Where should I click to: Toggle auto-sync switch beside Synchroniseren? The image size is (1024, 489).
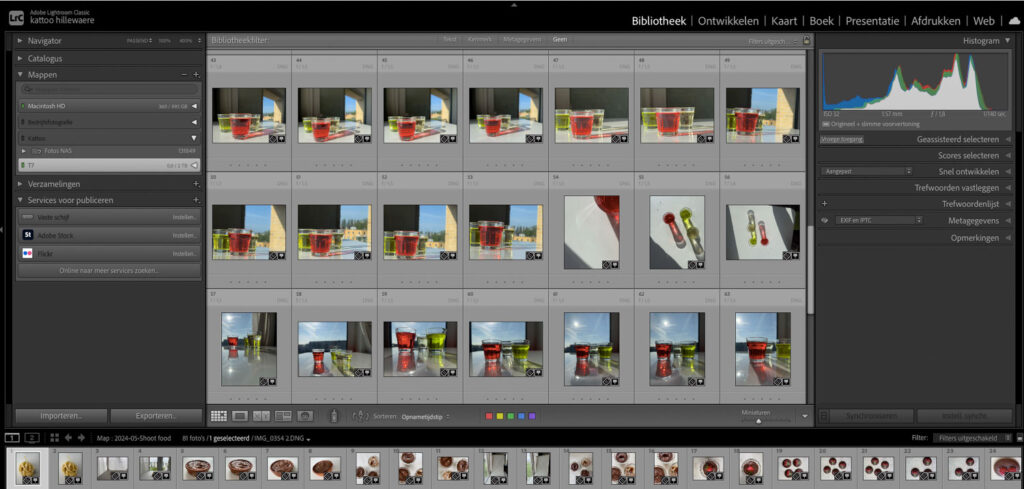point(824,416)
